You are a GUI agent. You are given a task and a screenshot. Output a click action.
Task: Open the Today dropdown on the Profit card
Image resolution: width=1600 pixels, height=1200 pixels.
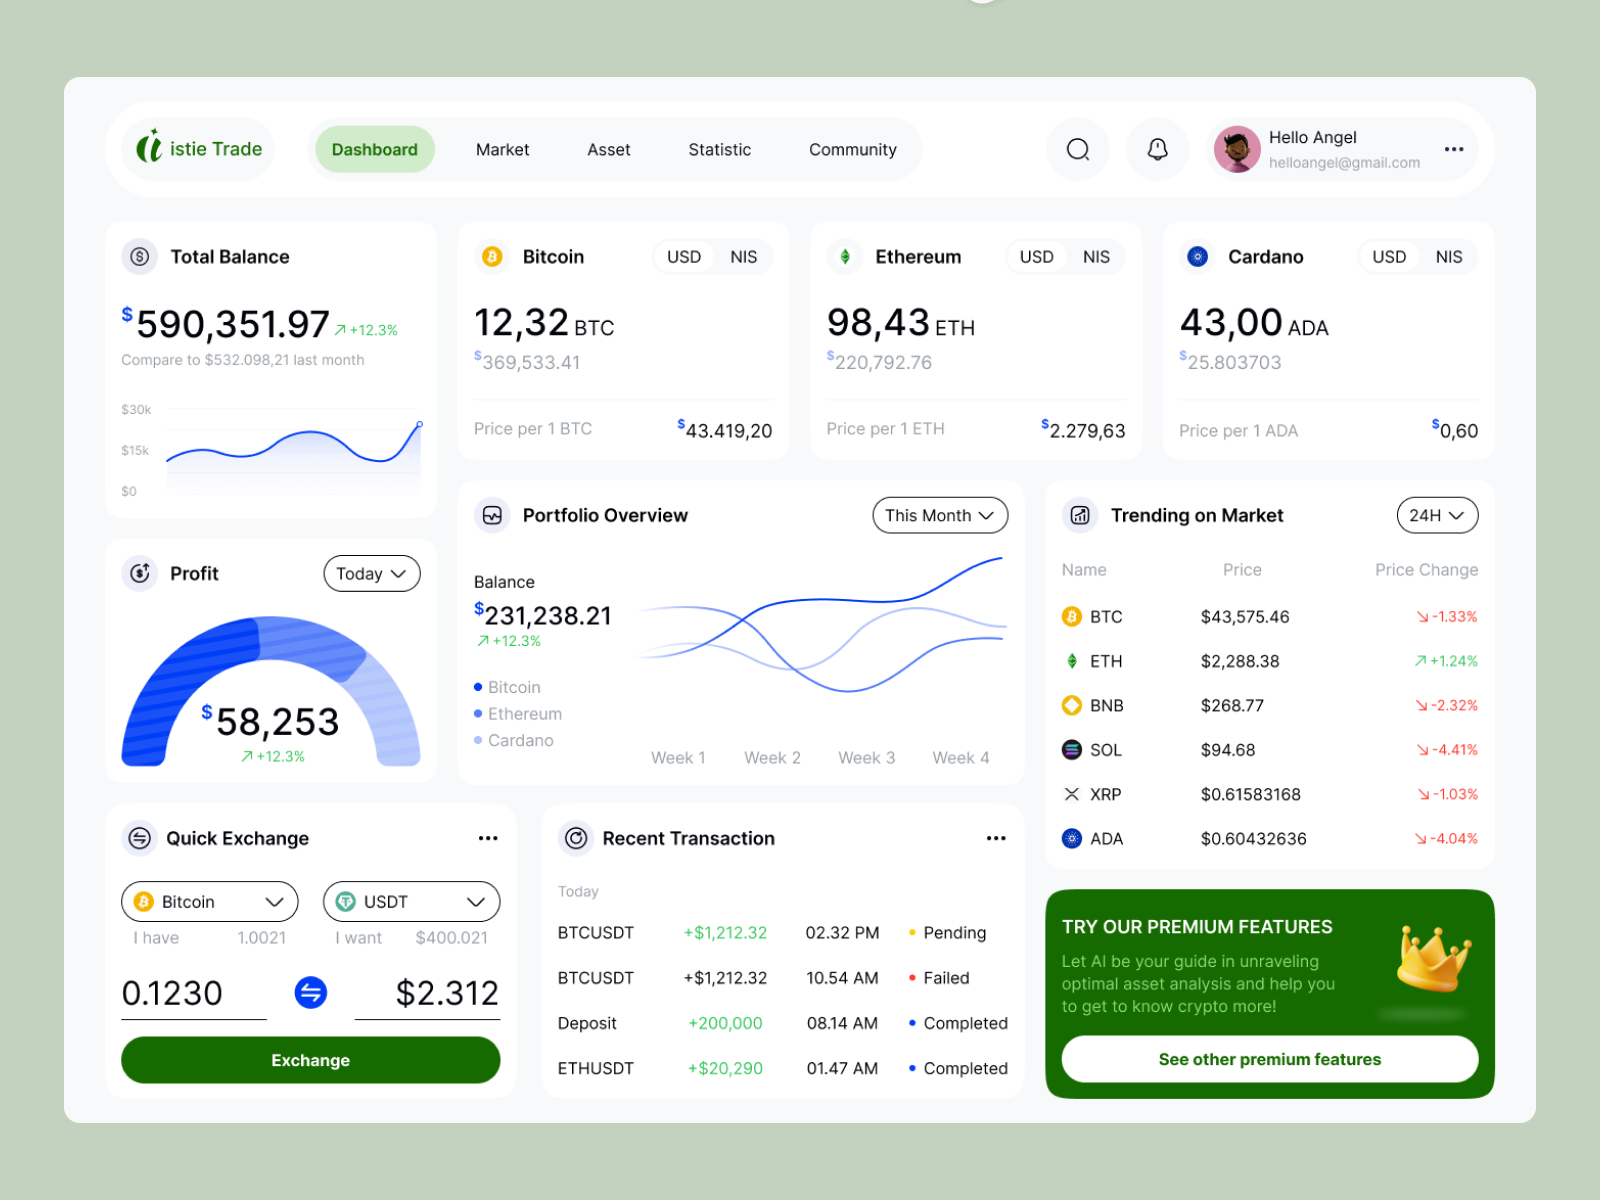[x=371, y=573]
